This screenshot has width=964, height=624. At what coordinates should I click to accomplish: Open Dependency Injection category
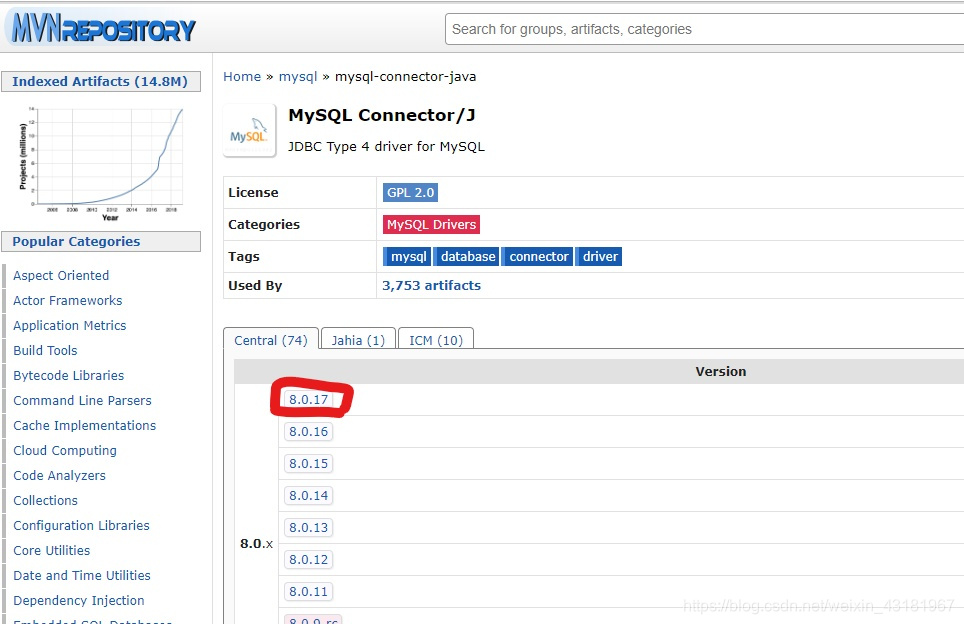point(79,601)
